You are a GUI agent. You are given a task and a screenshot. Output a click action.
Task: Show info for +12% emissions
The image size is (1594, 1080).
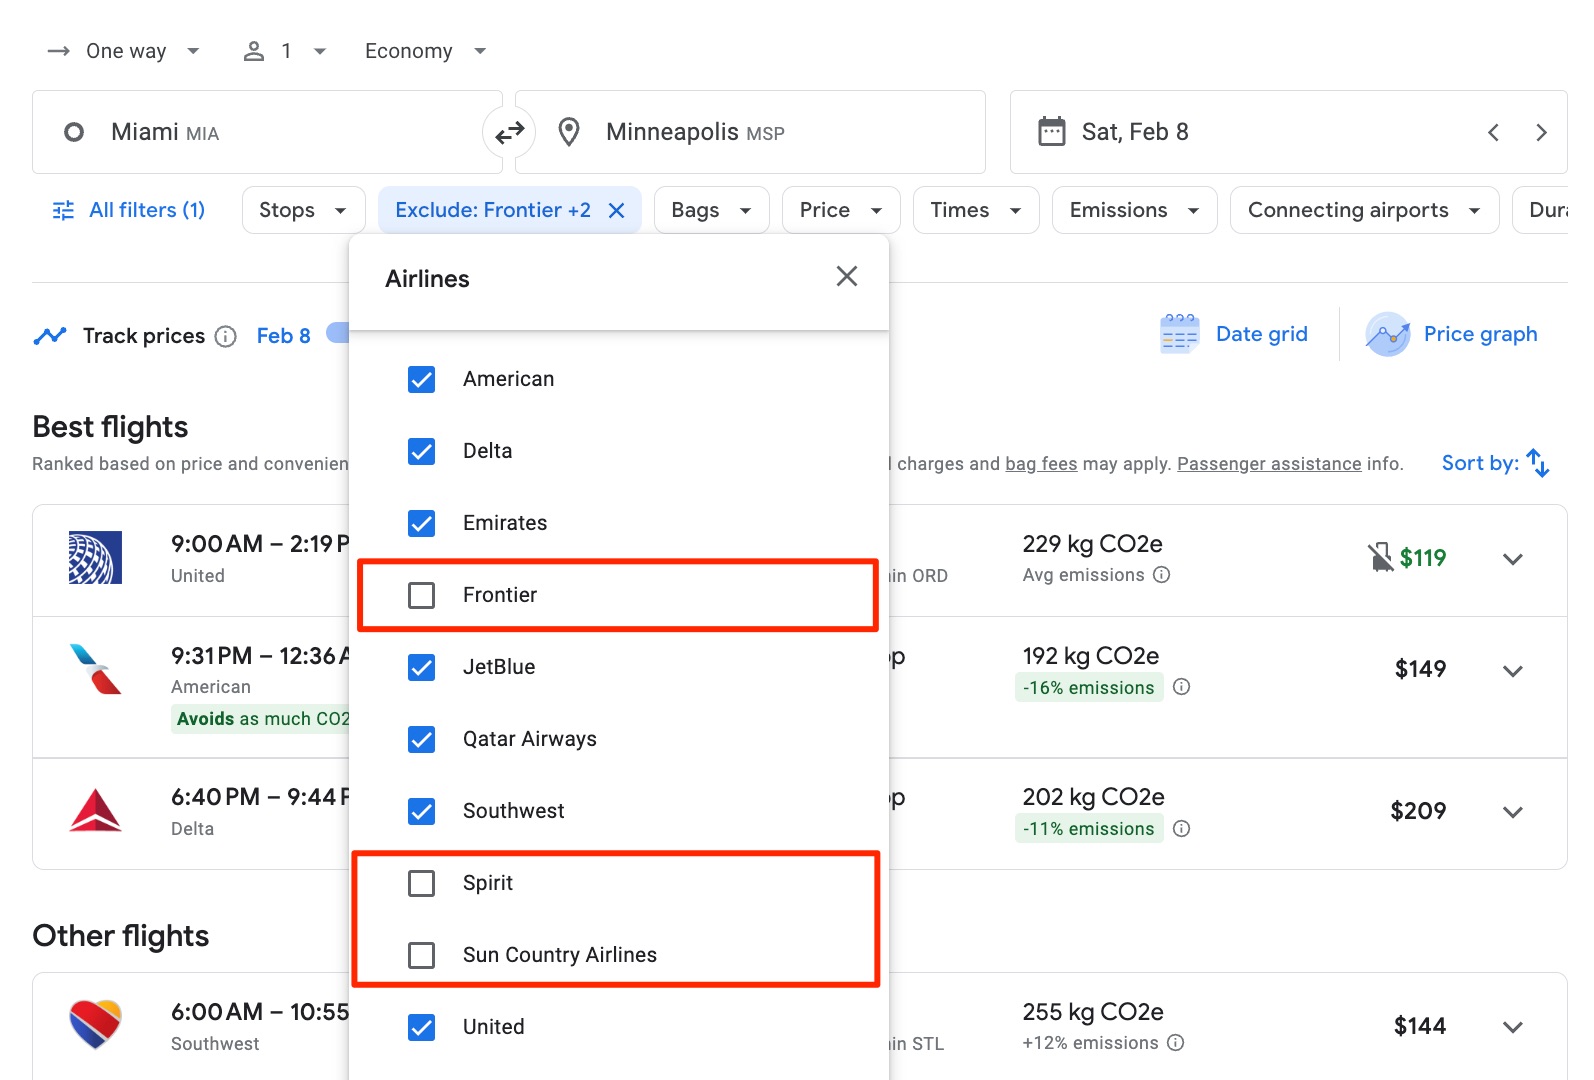1176,1043
